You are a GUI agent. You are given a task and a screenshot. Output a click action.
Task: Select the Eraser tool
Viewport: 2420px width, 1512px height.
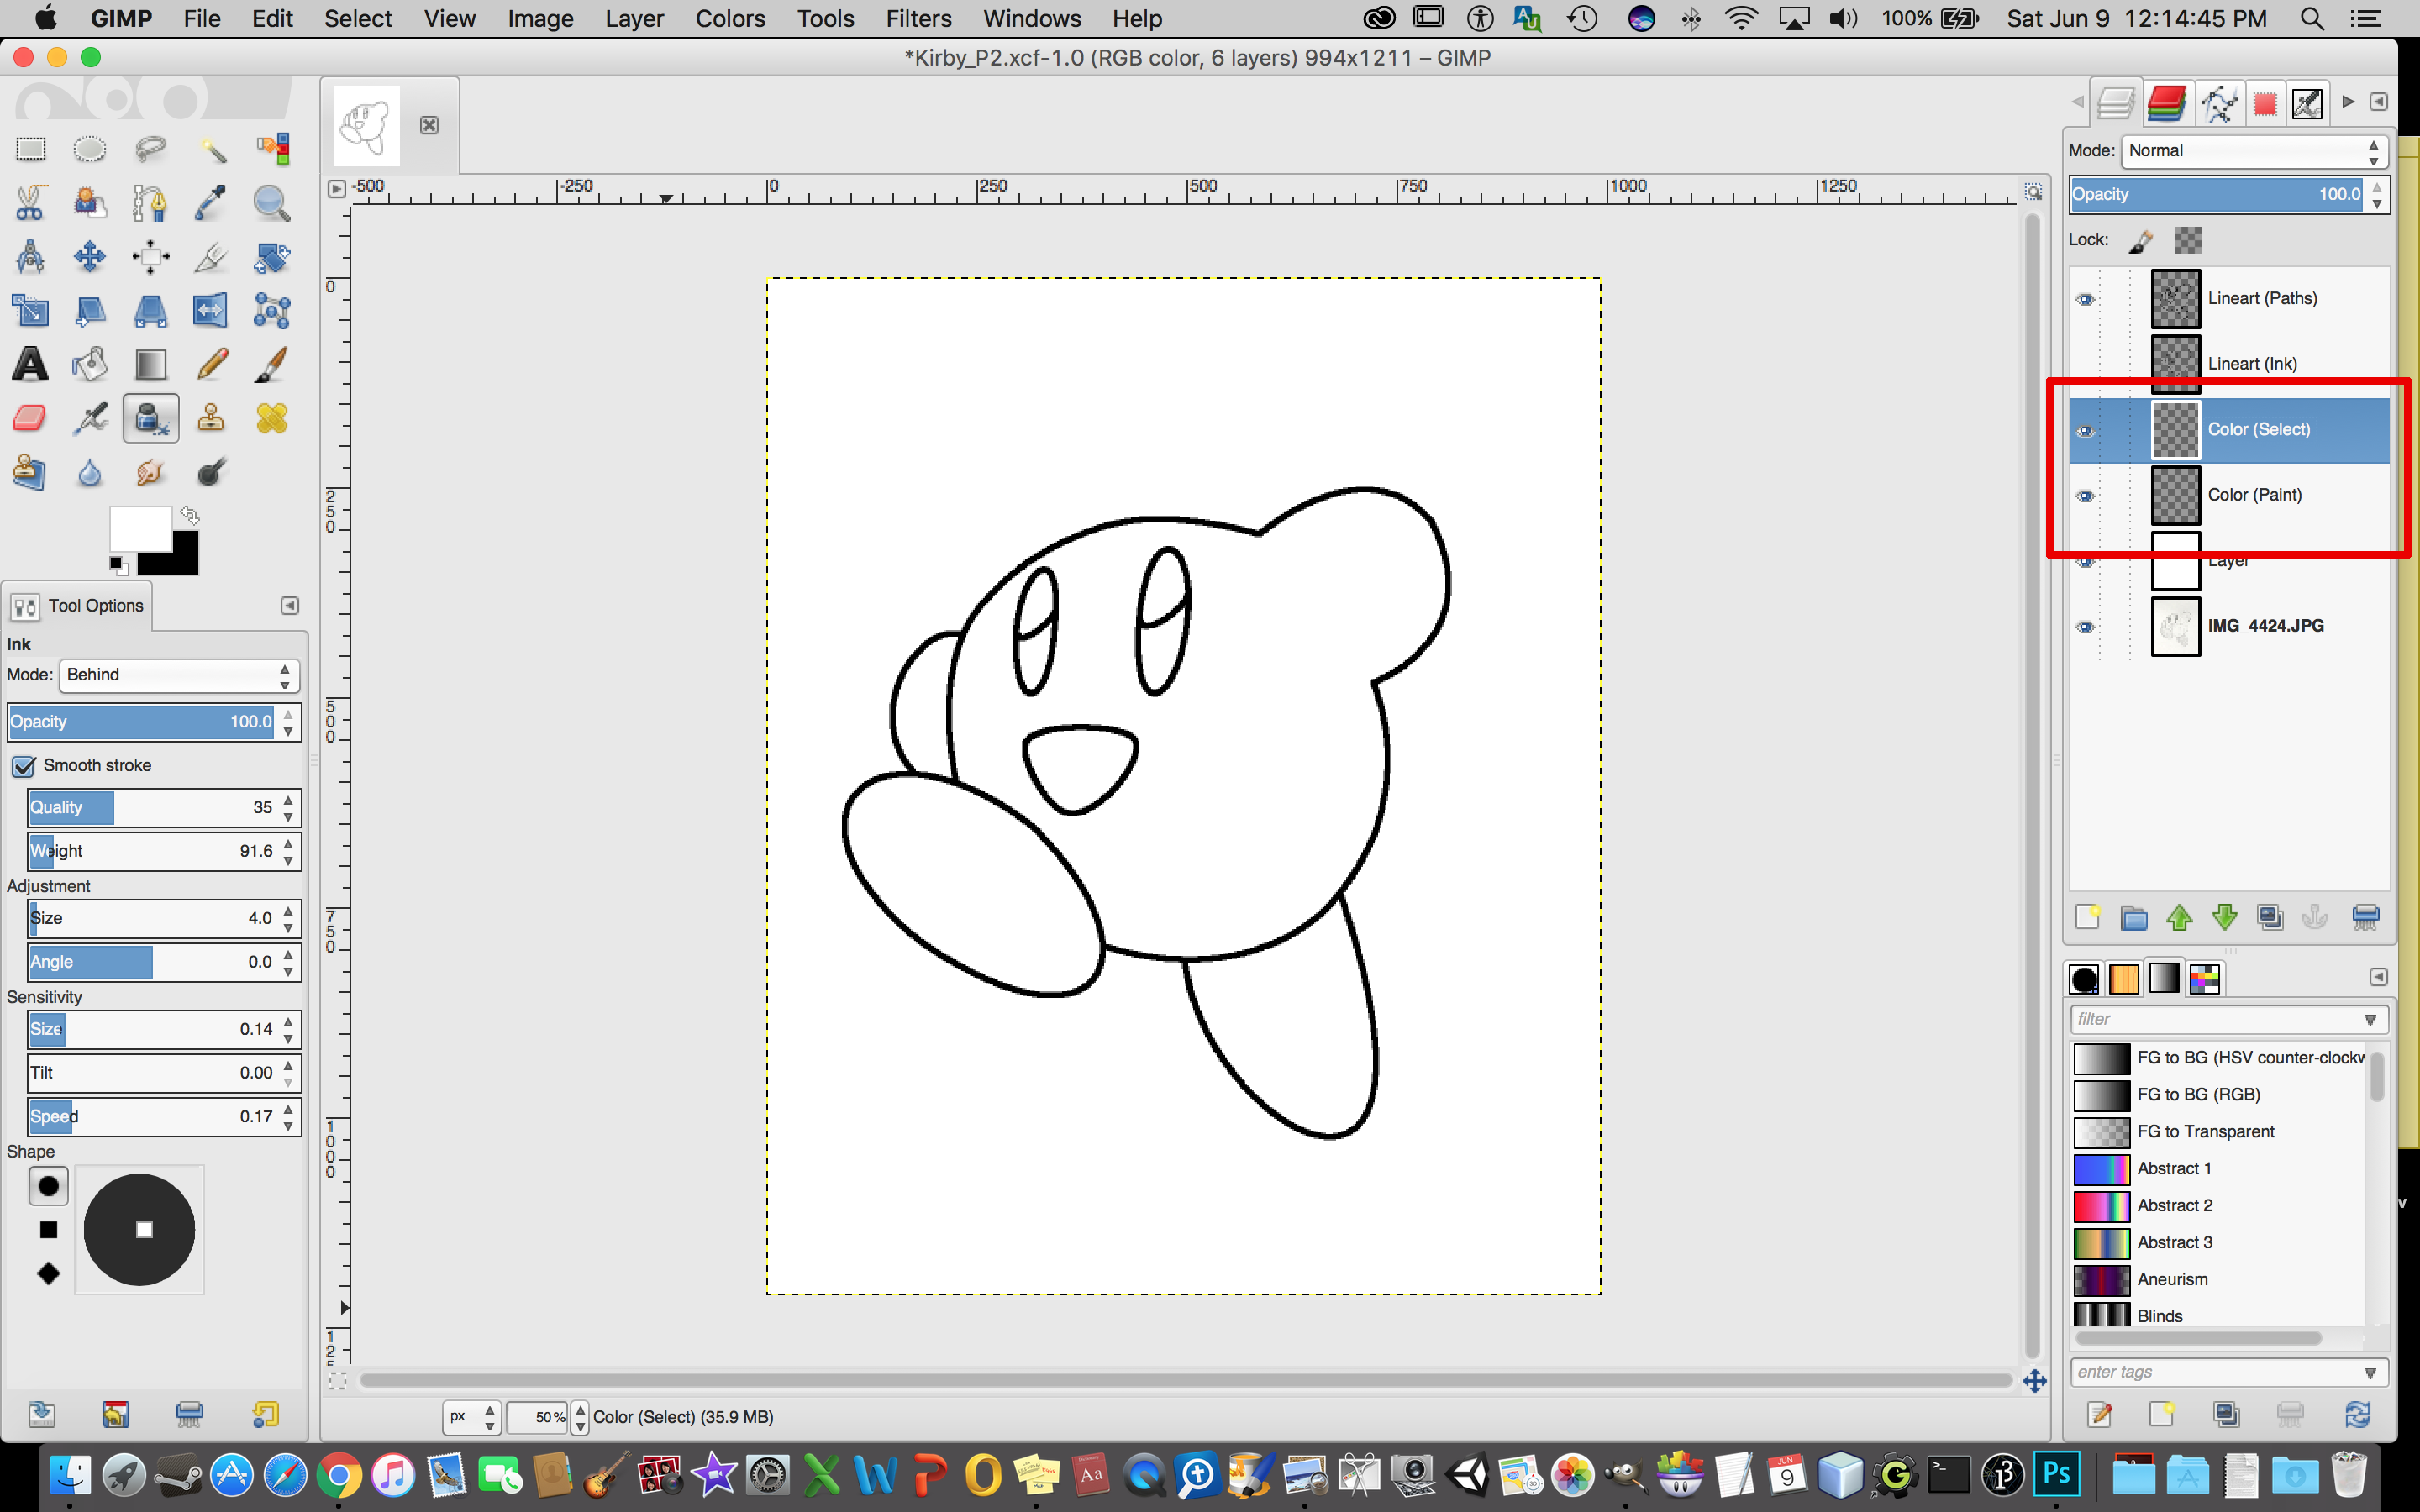pyautogui.click(x=31, y=418)
